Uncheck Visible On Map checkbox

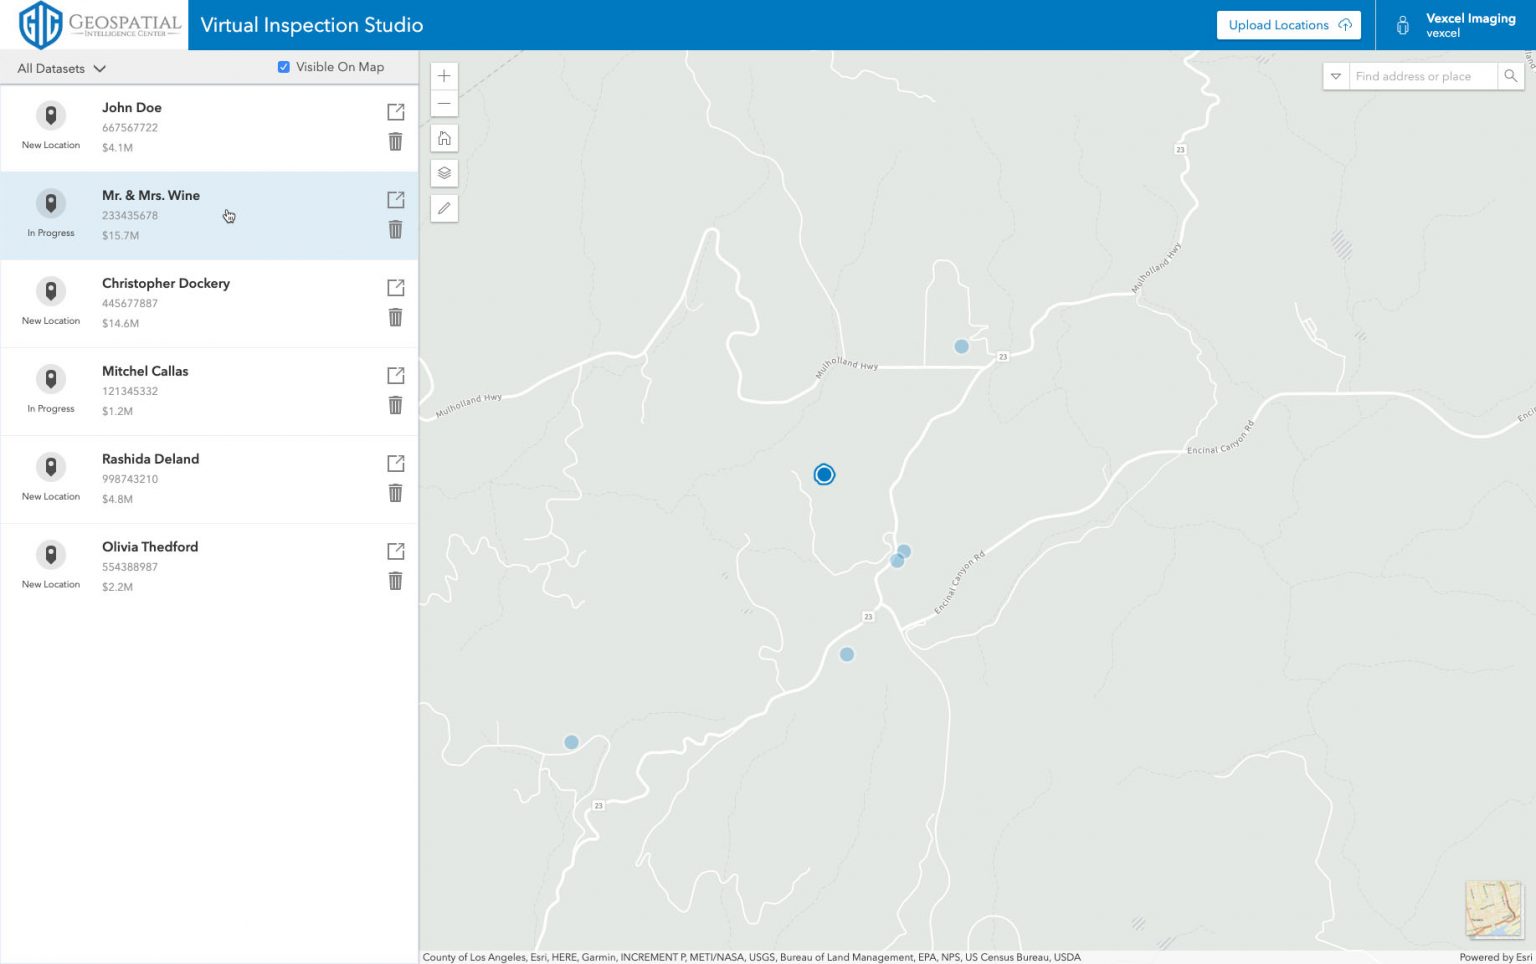[x=284, y=67]
